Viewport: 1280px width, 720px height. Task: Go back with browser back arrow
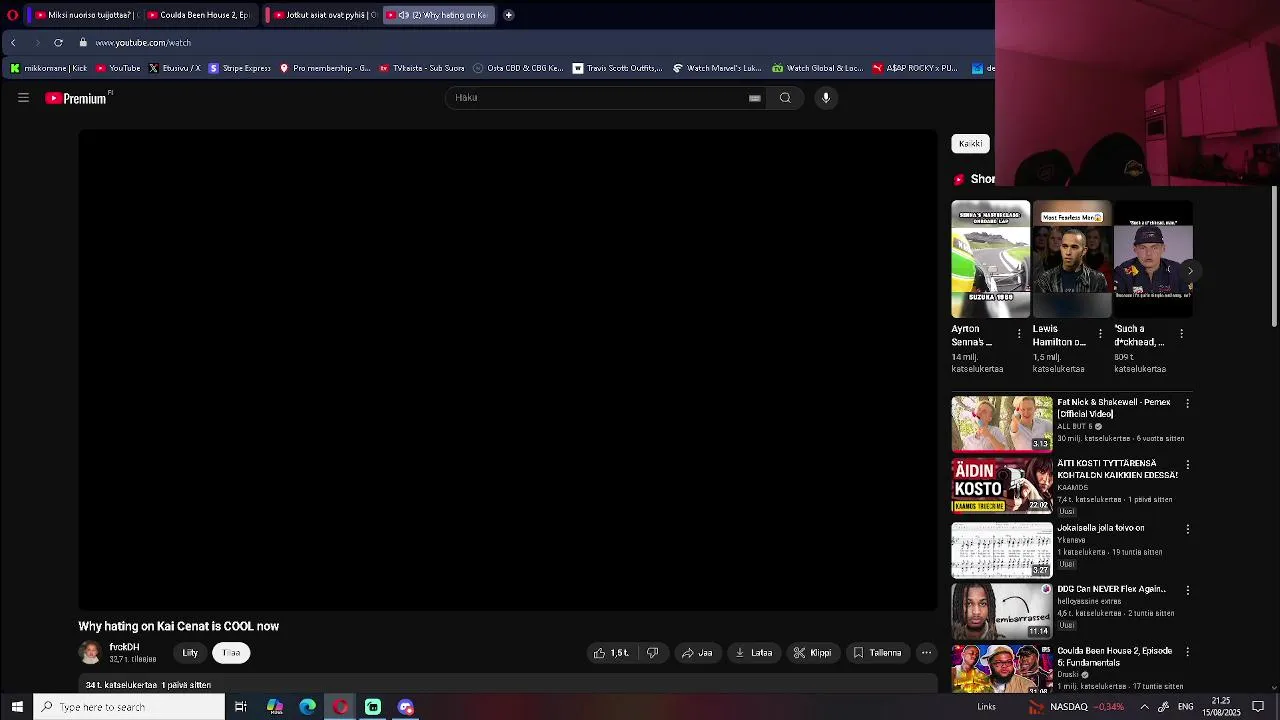(13, 43)
